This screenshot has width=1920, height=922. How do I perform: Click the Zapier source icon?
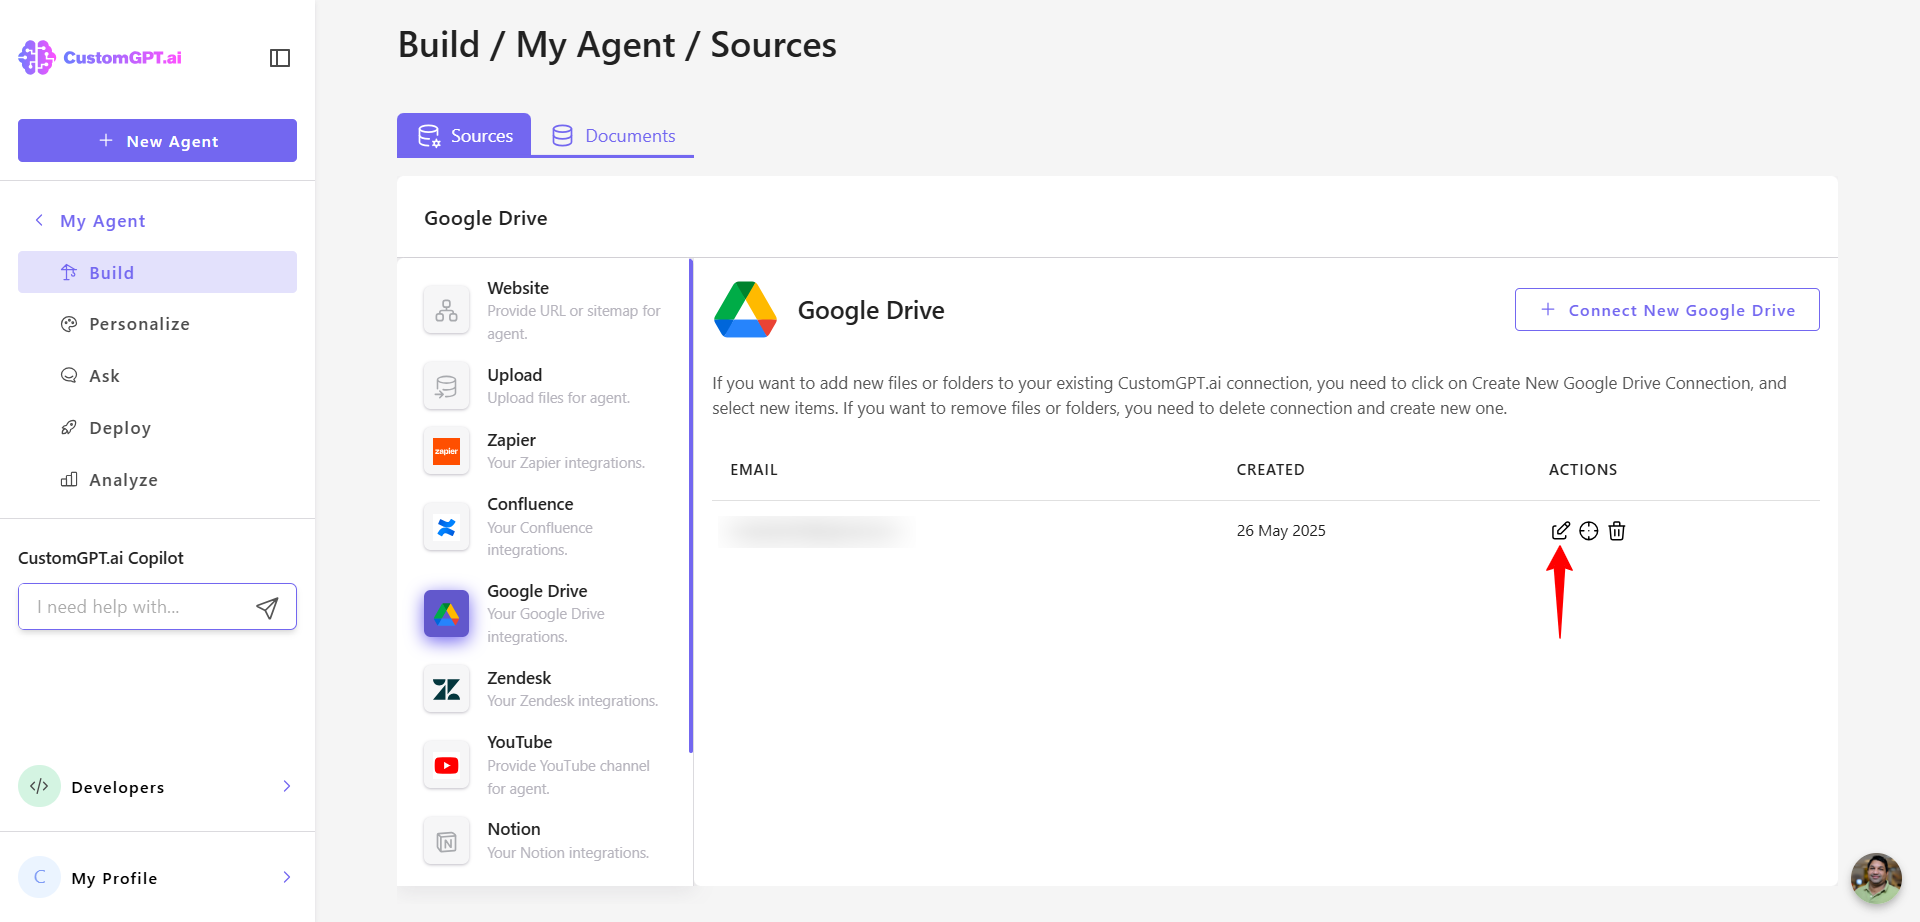point(446,451)
